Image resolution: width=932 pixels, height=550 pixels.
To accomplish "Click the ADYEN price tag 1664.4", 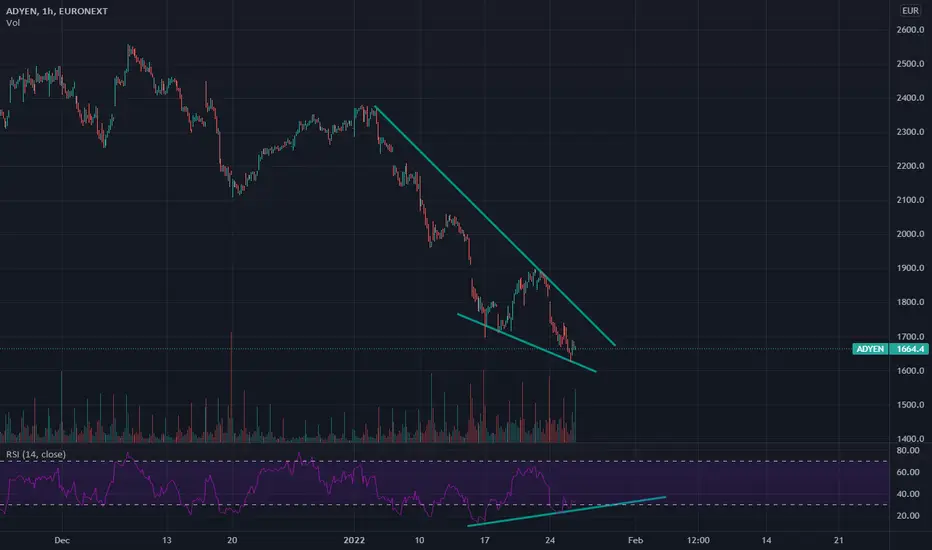I will click(890, 349).
